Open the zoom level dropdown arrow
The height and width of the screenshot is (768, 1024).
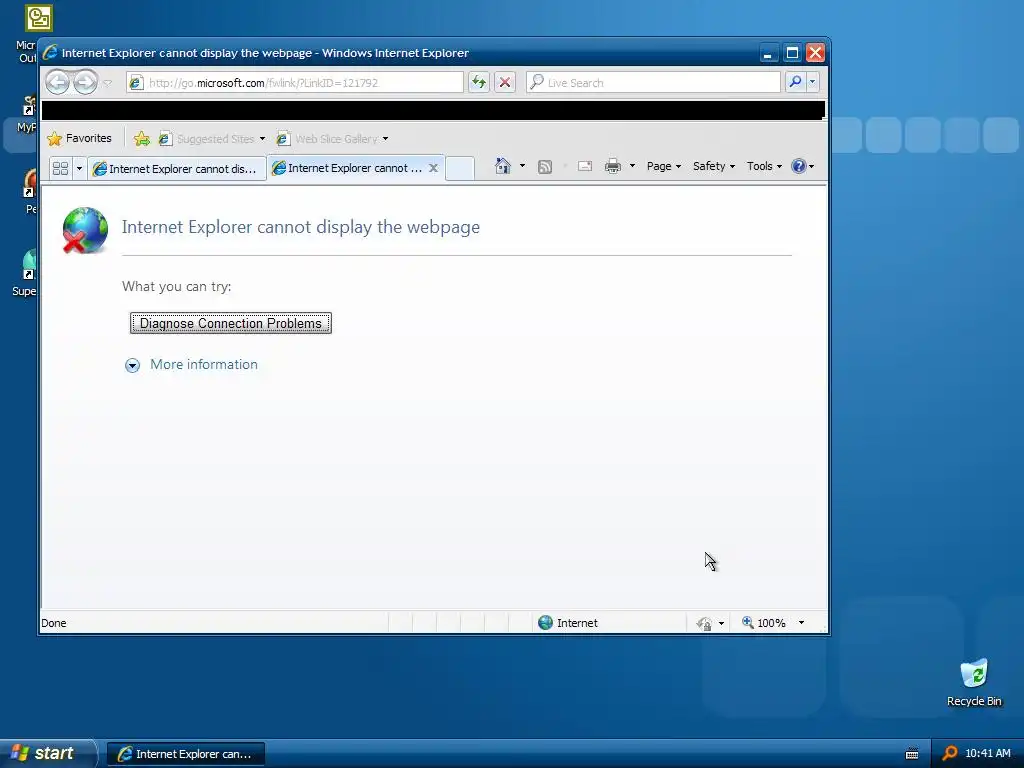pyautogui.click(x=801, y=623)
